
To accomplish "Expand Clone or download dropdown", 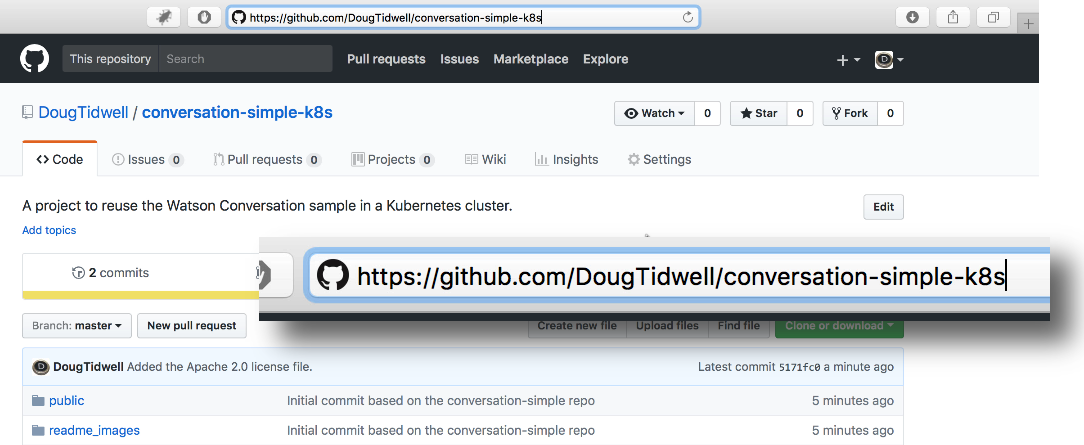I will 839,325.
